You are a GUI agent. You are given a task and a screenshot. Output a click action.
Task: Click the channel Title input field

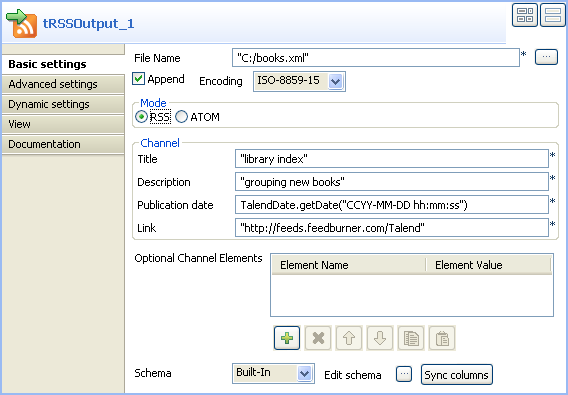pos(392,159)
